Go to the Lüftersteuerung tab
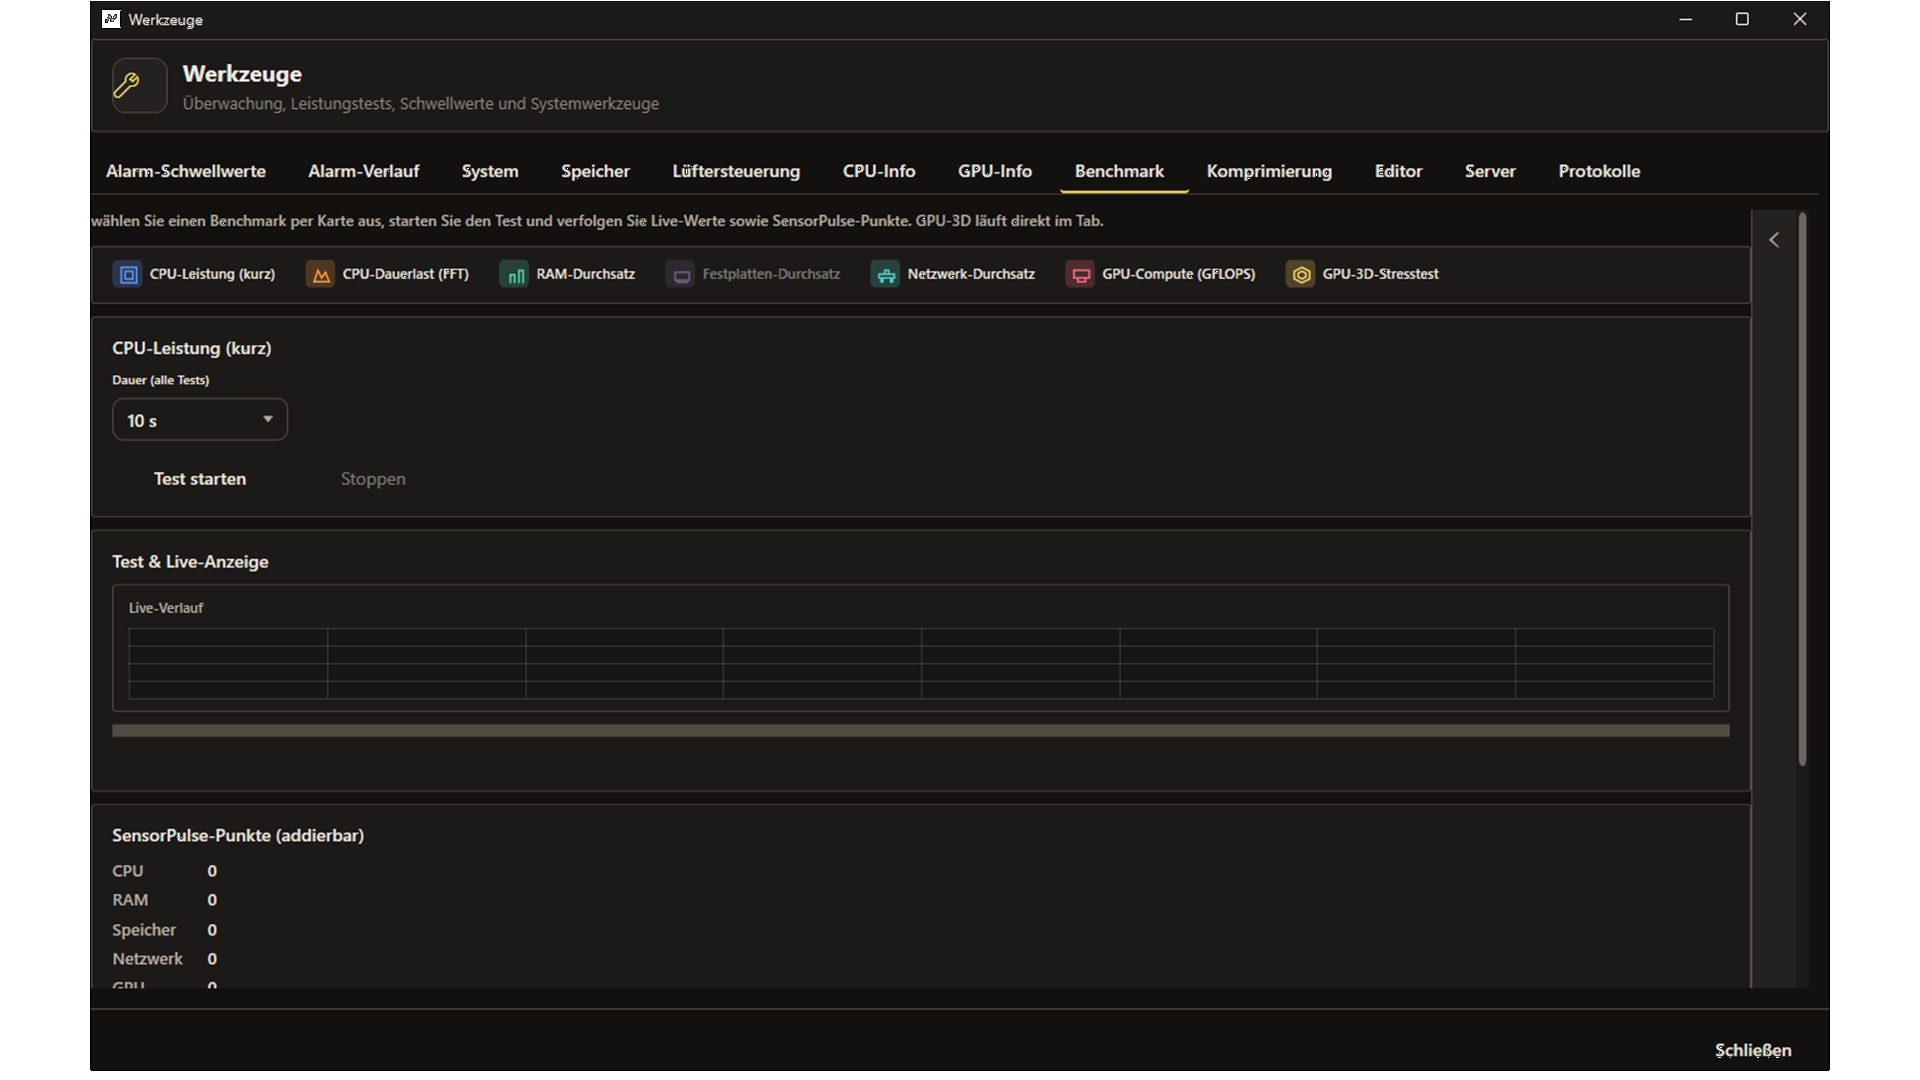1920x1080 pixels. (x=736, y=171)
